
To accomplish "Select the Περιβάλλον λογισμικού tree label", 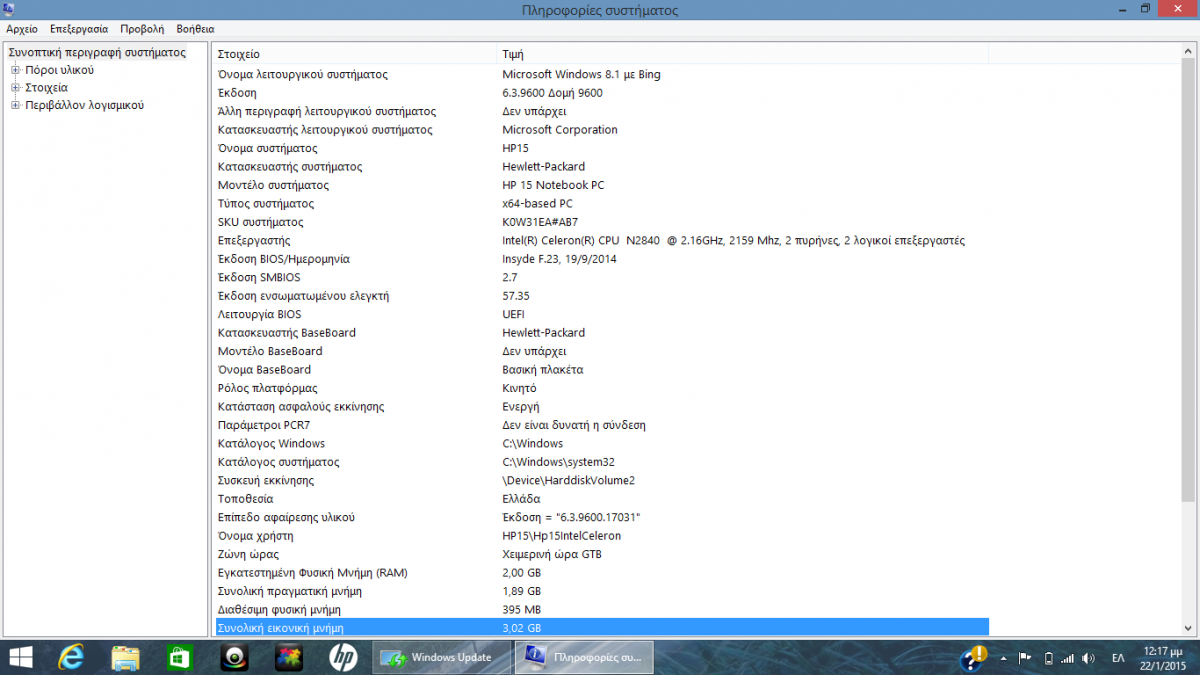I will [x=84, y=104].
